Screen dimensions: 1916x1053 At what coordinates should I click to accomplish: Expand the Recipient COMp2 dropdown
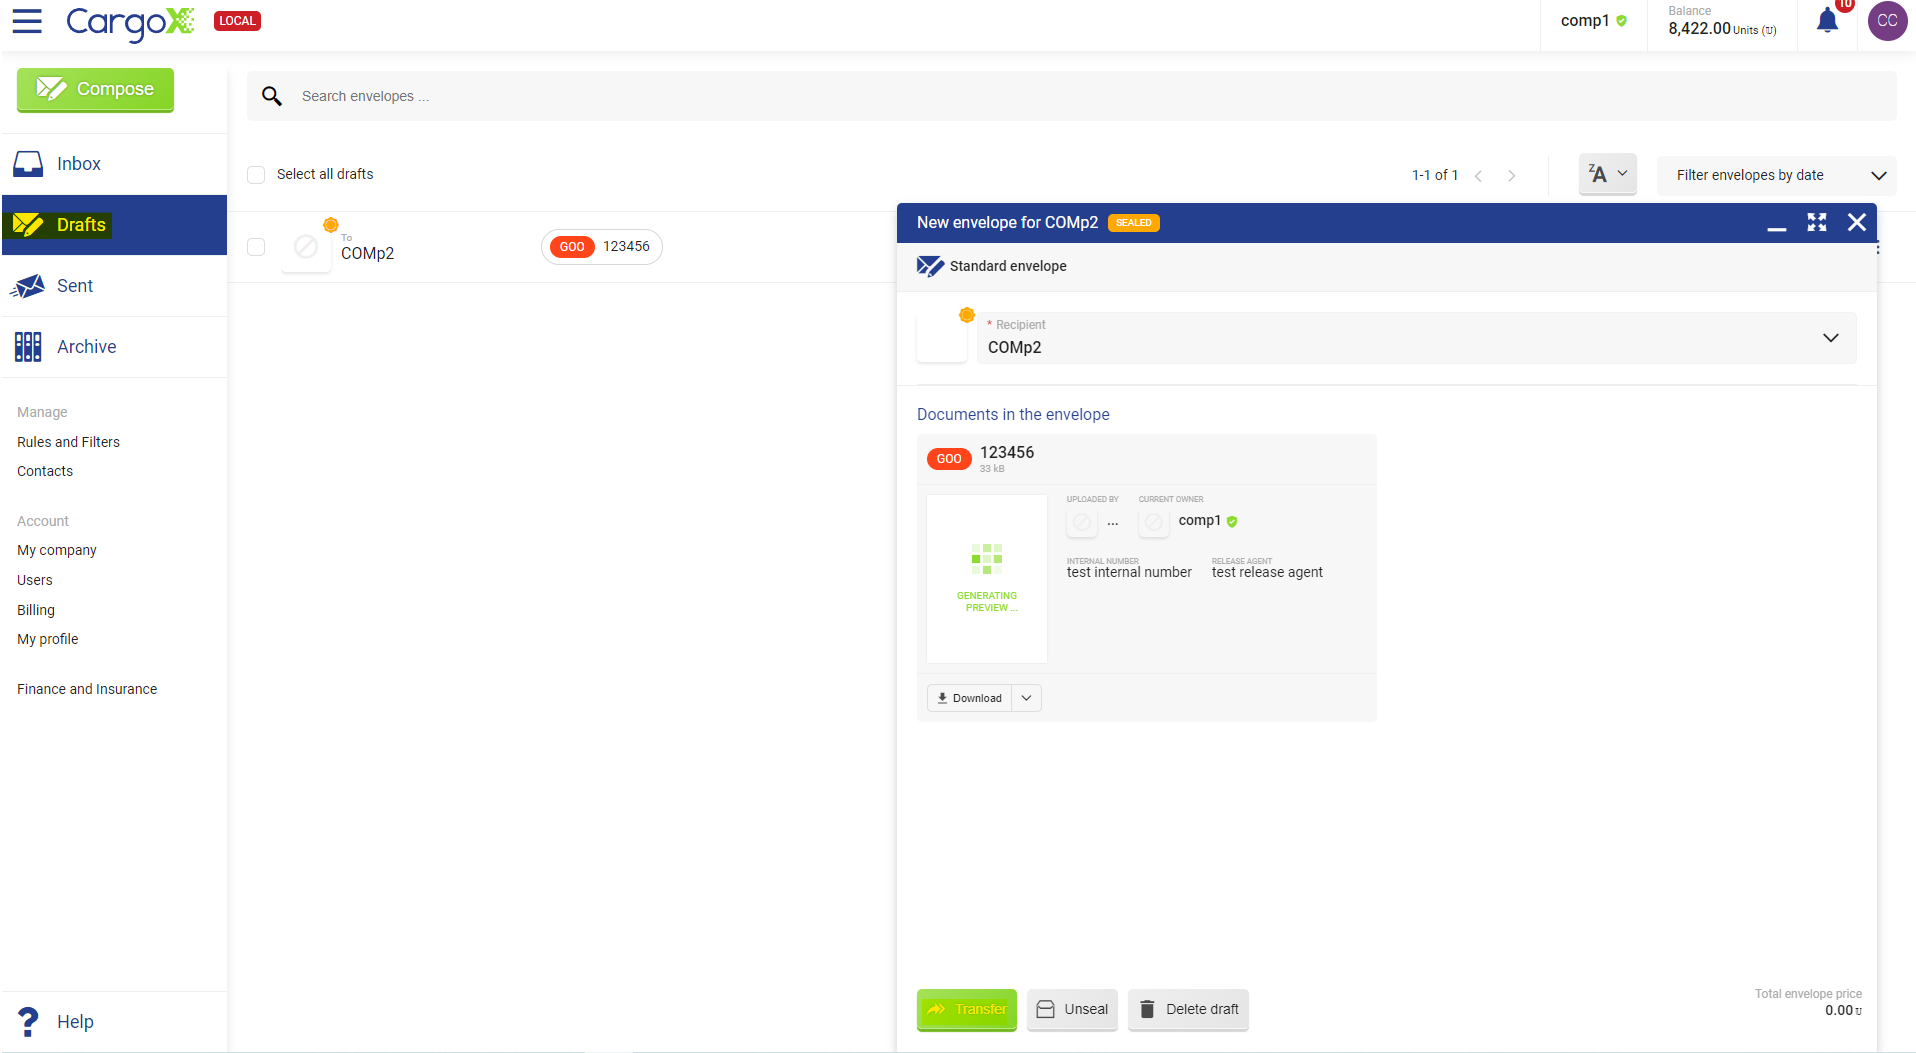[x=1830, y=338]
